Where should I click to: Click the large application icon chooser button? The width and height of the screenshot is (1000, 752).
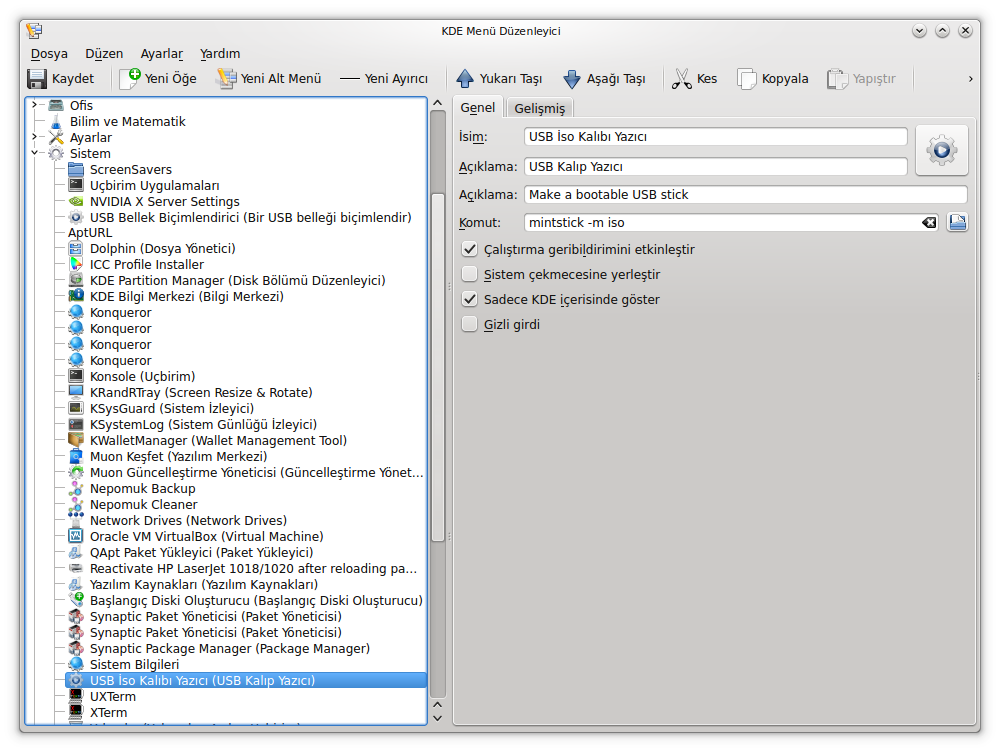coord(941,150)
